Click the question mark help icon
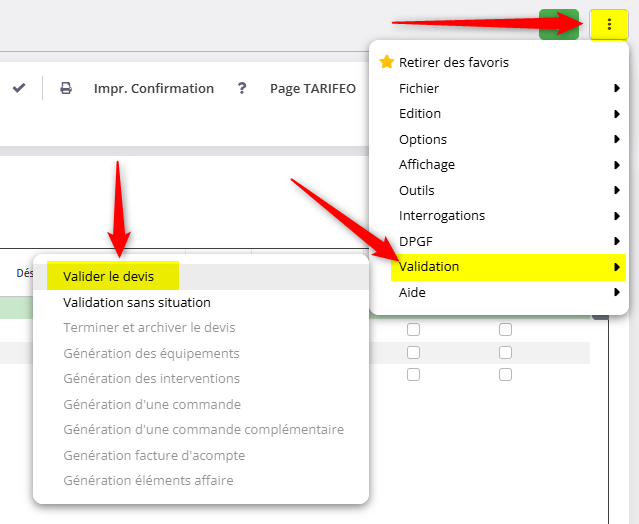This screenshot has width=639, height=524. pos(242,88)
